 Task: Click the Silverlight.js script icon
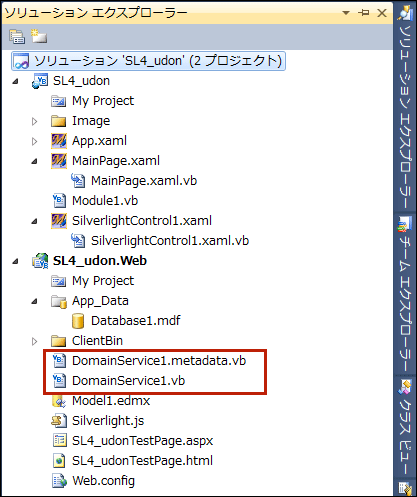(59, 421)
